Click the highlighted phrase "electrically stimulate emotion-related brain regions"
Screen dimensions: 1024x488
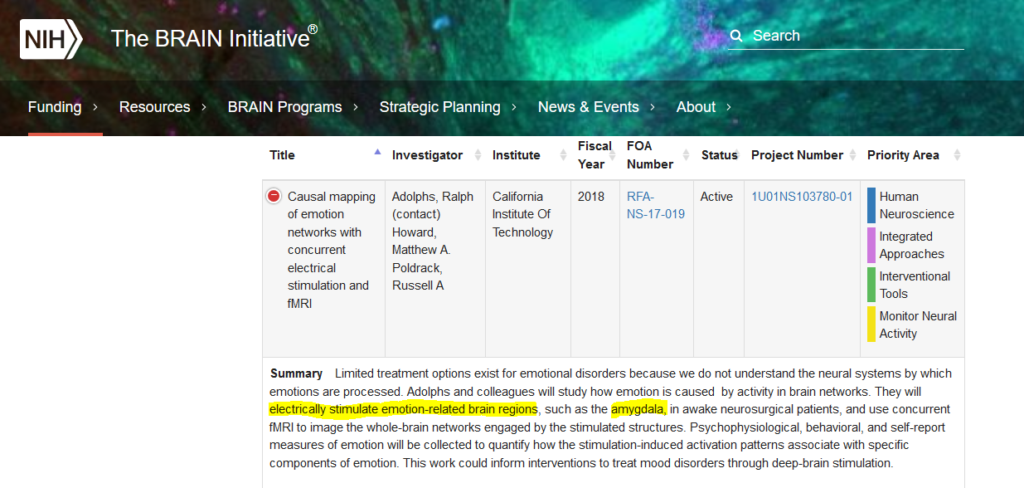pos(403,409)
